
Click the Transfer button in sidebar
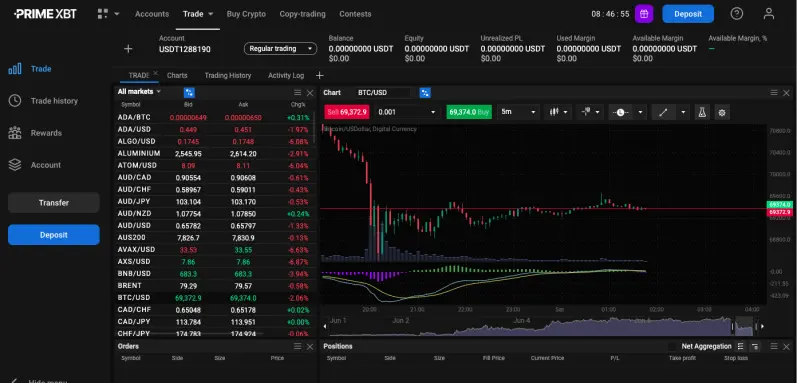[54, 203]
